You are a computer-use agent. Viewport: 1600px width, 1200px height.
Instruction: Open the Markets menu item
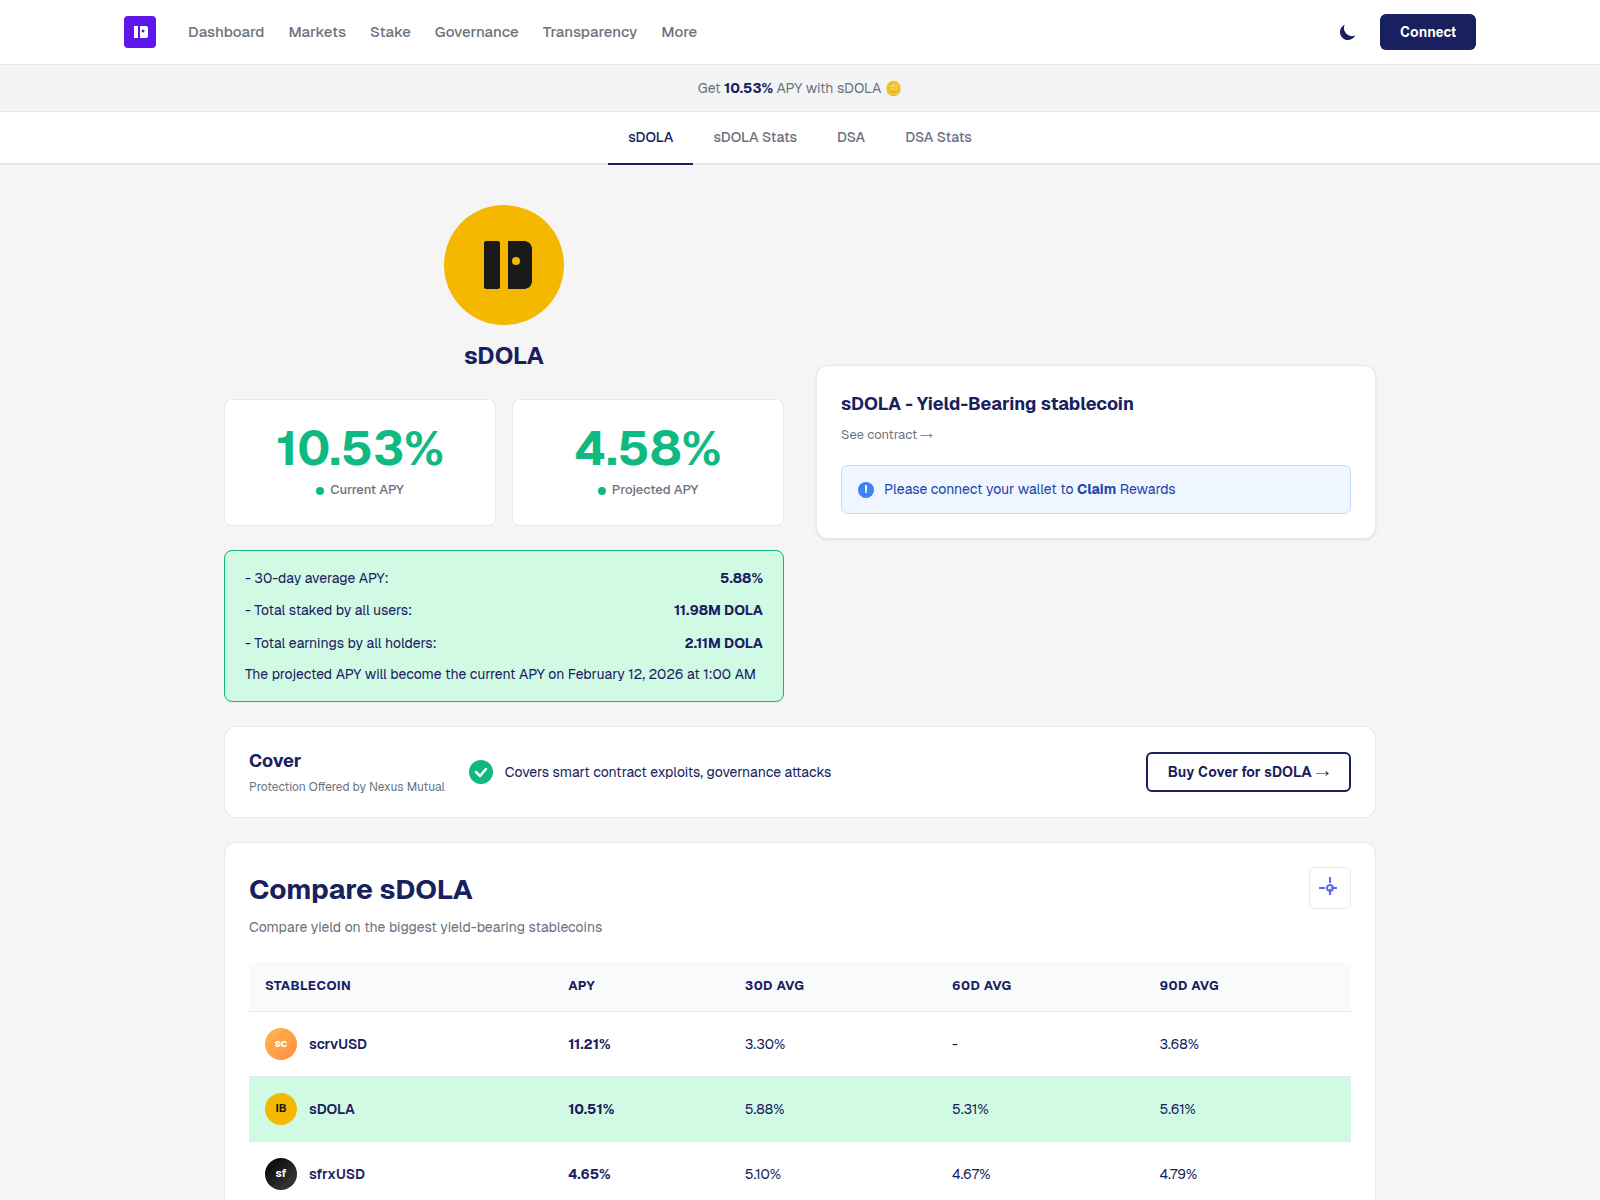click(x=317, y=32)
